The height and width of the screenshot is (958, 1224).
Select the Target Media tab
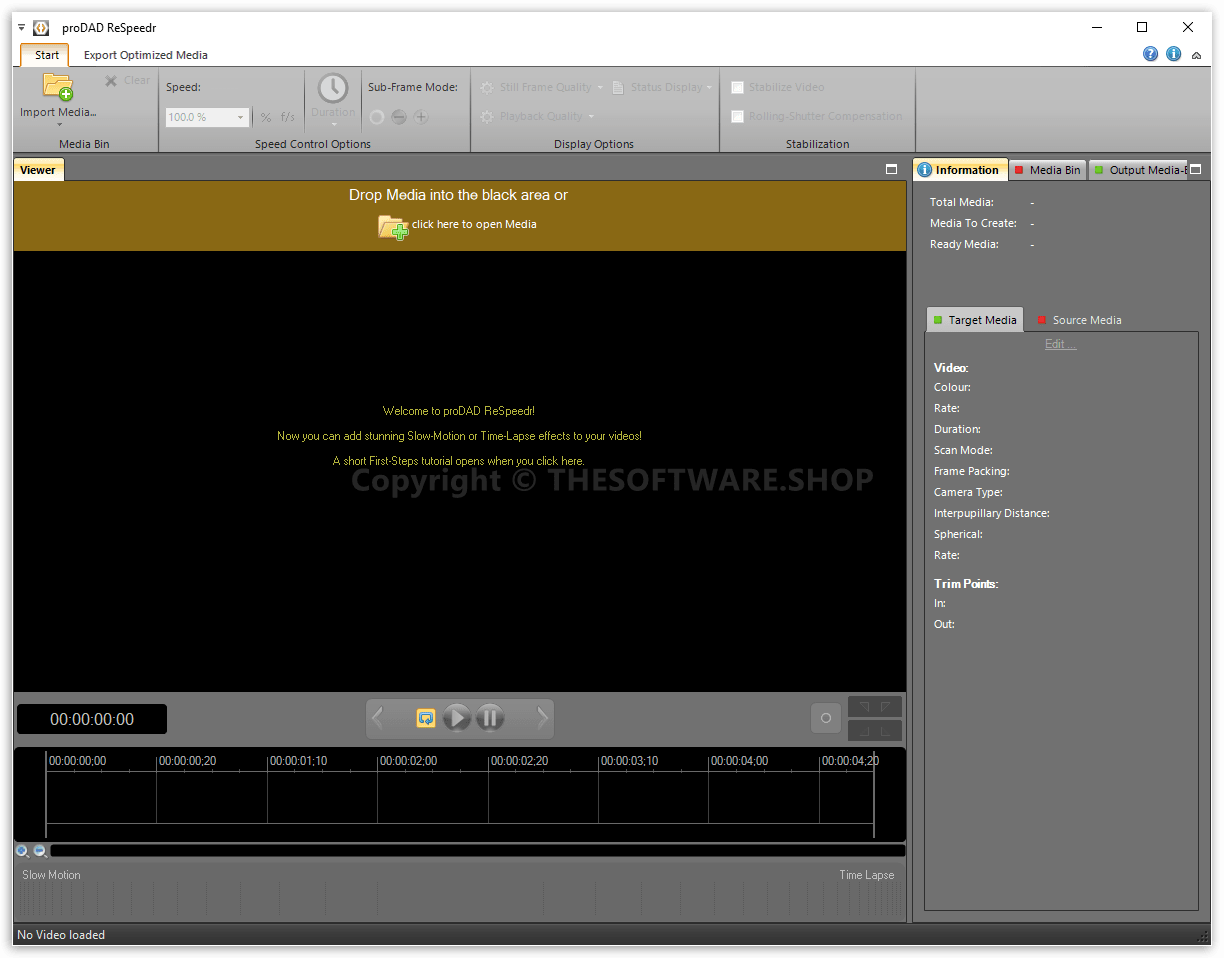point(975,320)
